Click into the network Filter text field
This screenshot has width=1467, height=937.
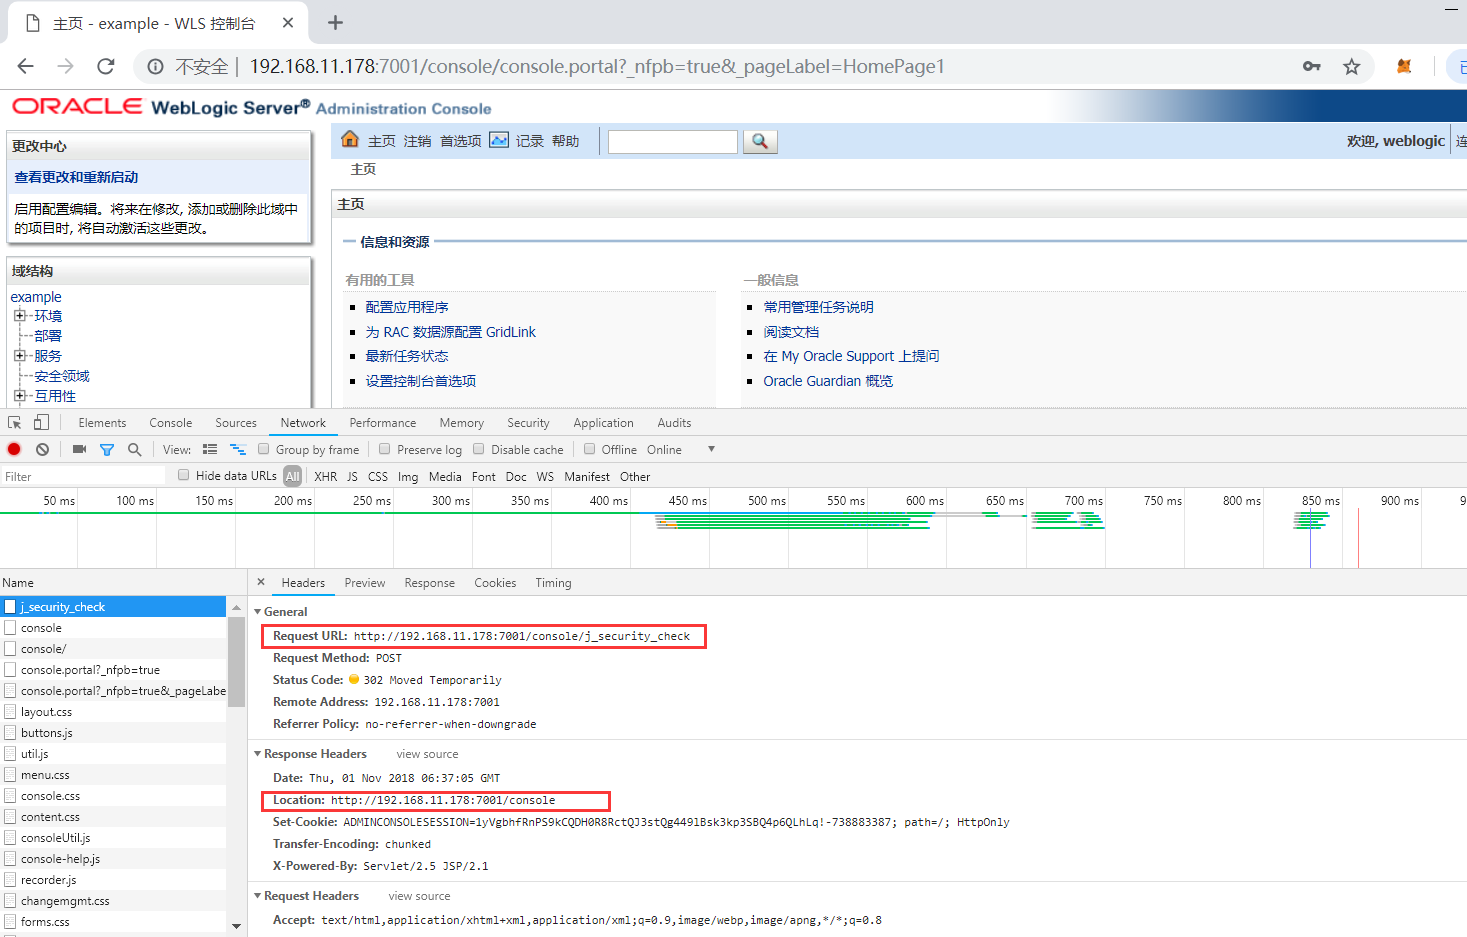pos(84,477)
